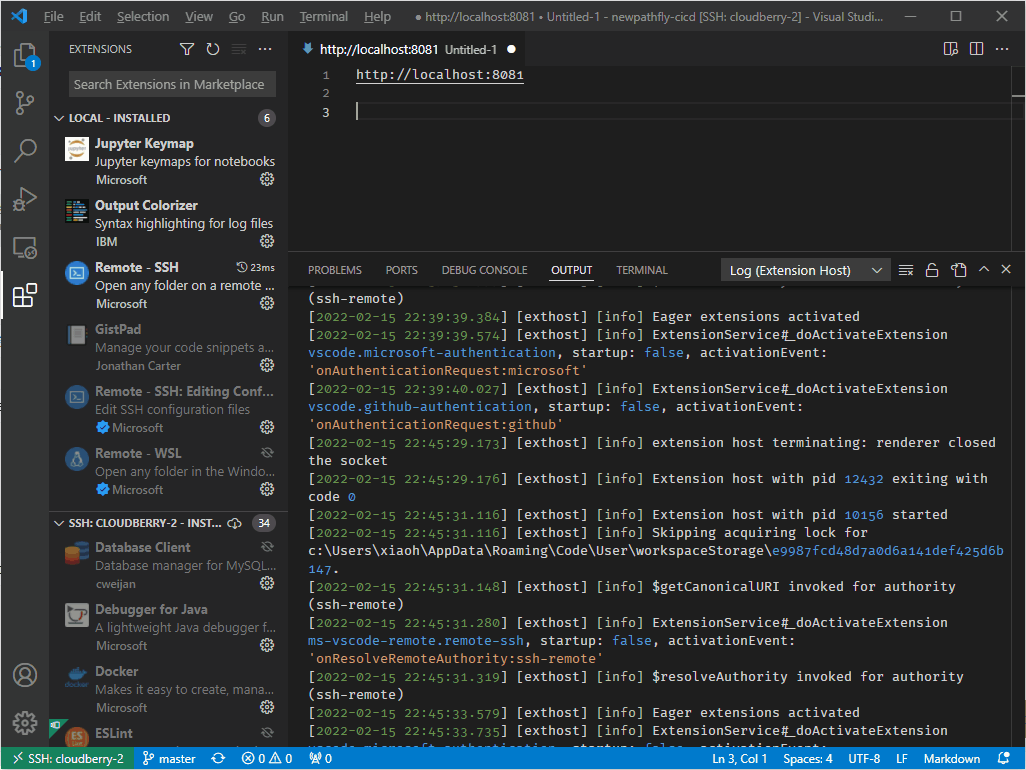Open the Go menu
This screenshot has height=770, width=1026.
point(237,17)
